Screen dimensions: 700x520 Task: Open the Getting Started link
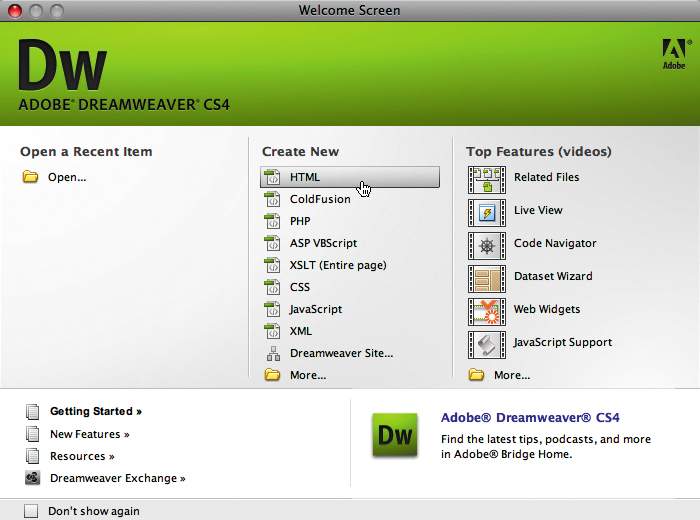(96, 411)
